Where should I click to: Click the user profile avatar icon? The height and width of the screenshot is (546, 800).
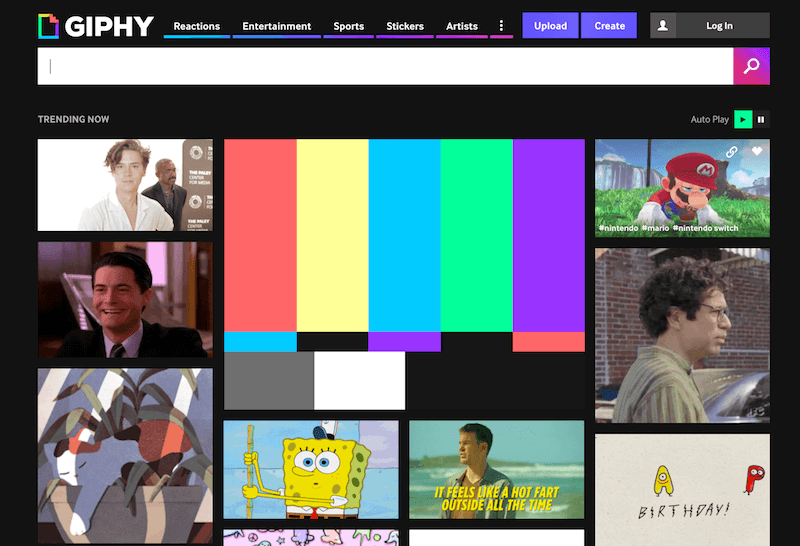[663, 26]
